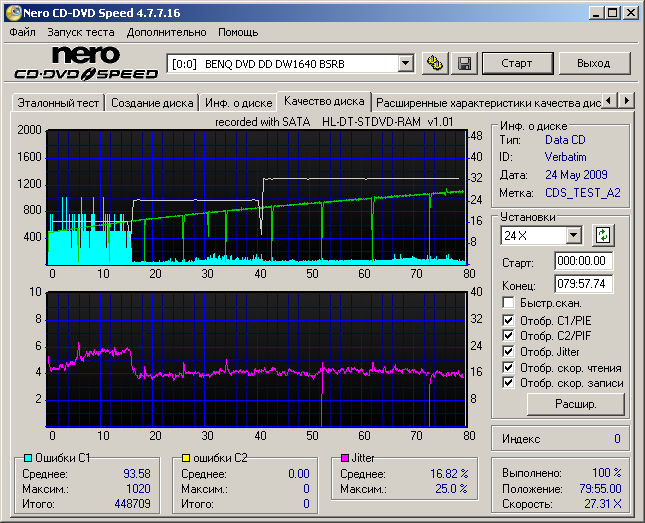Expand the 24 X speed dropdown
This screenshot has width=645, height=523.
coord(573,235)
